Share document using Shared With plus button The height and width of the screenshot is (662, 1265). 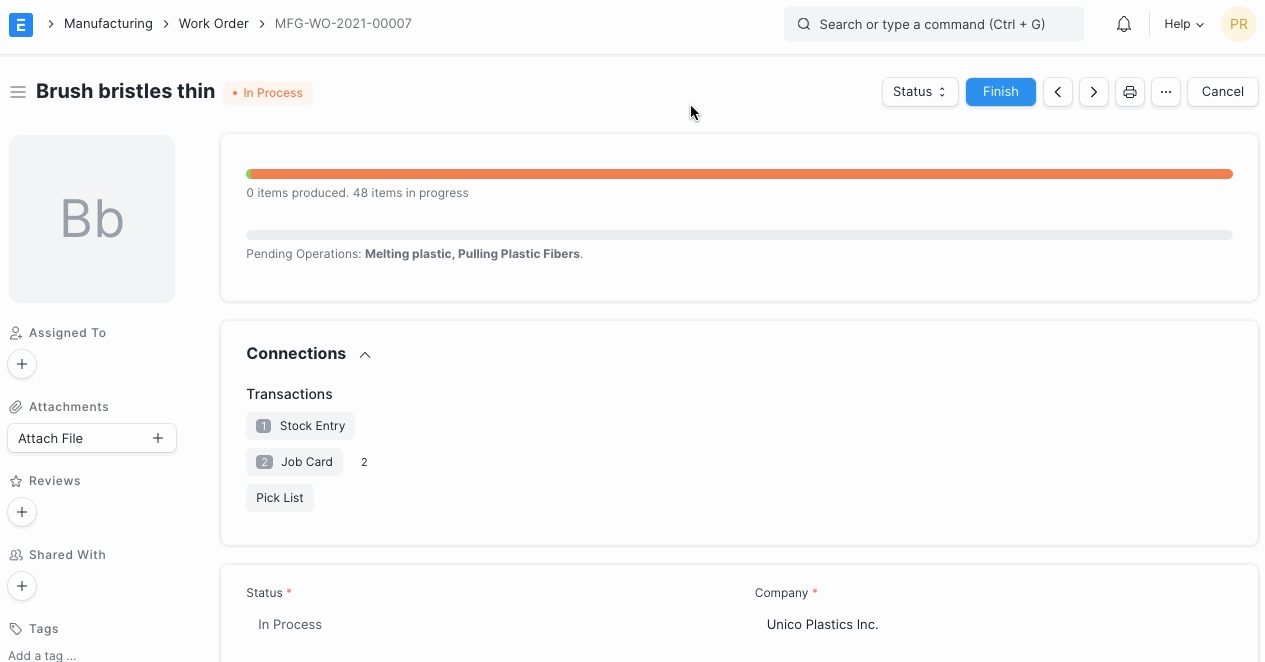[x=22, y=586]
